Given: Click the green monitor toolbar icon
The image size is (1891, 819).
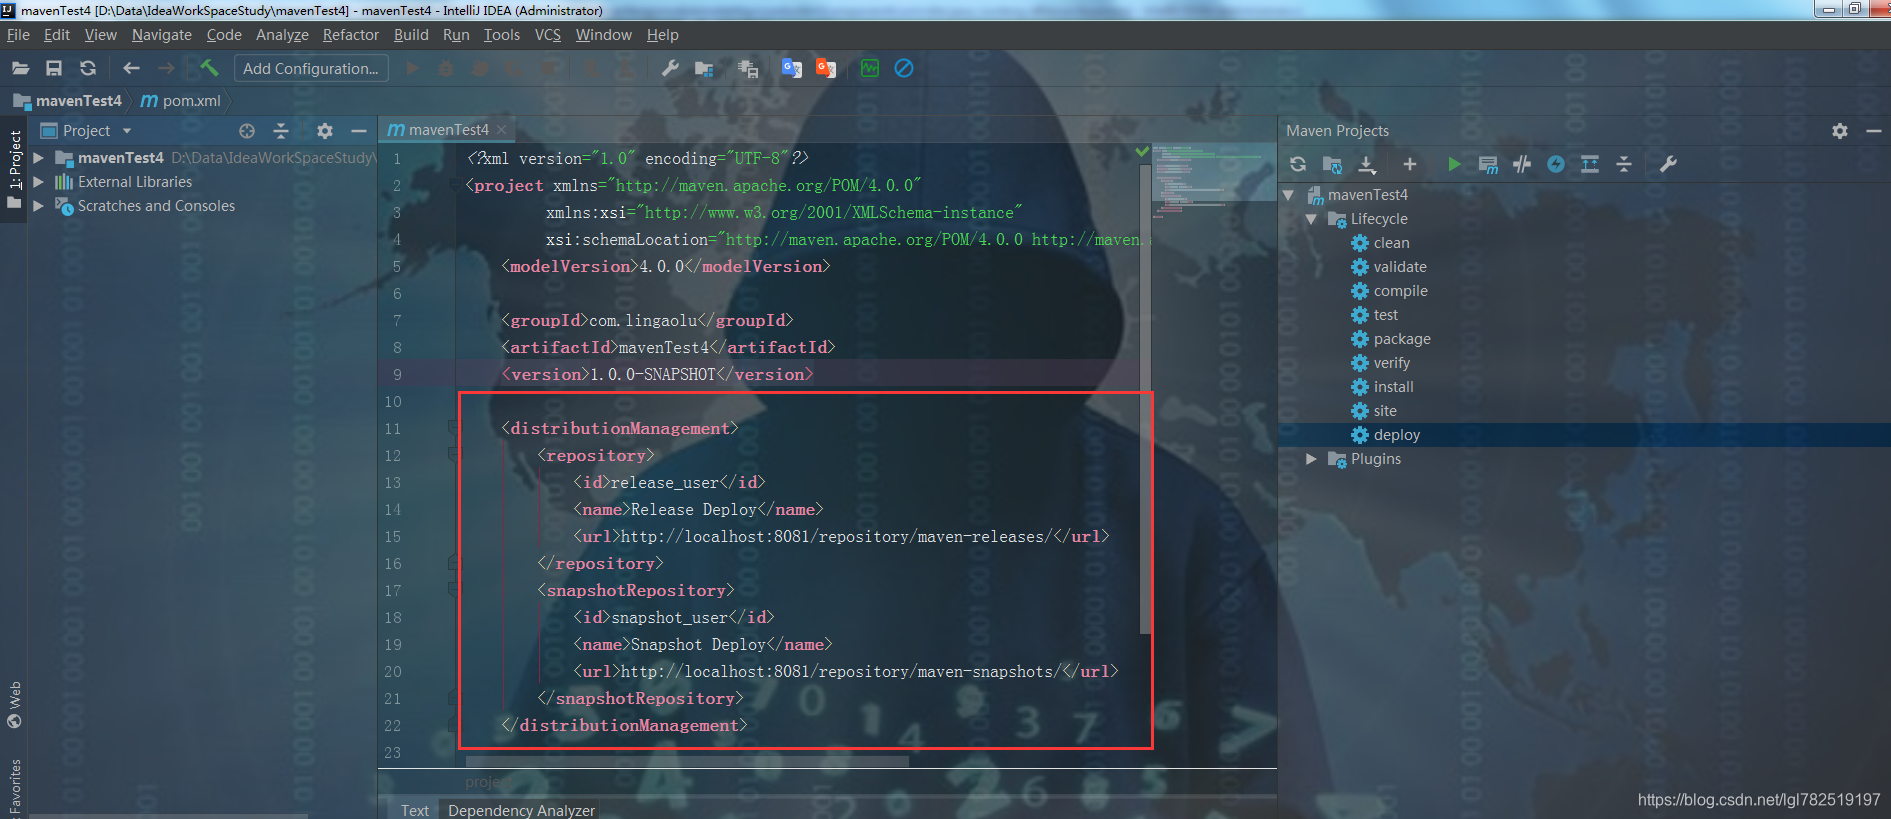Looking at the screenshot, I should point(870,68).
